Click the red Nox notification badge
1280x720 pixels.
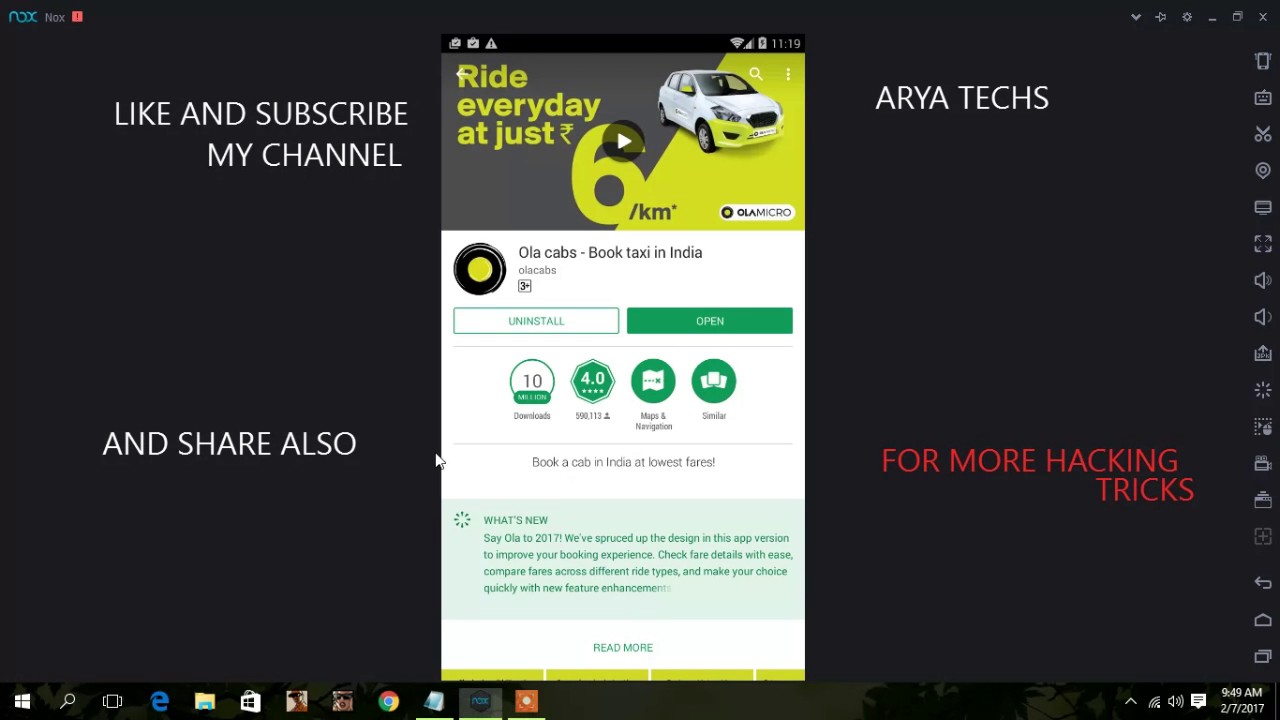(x=78, y=17)
